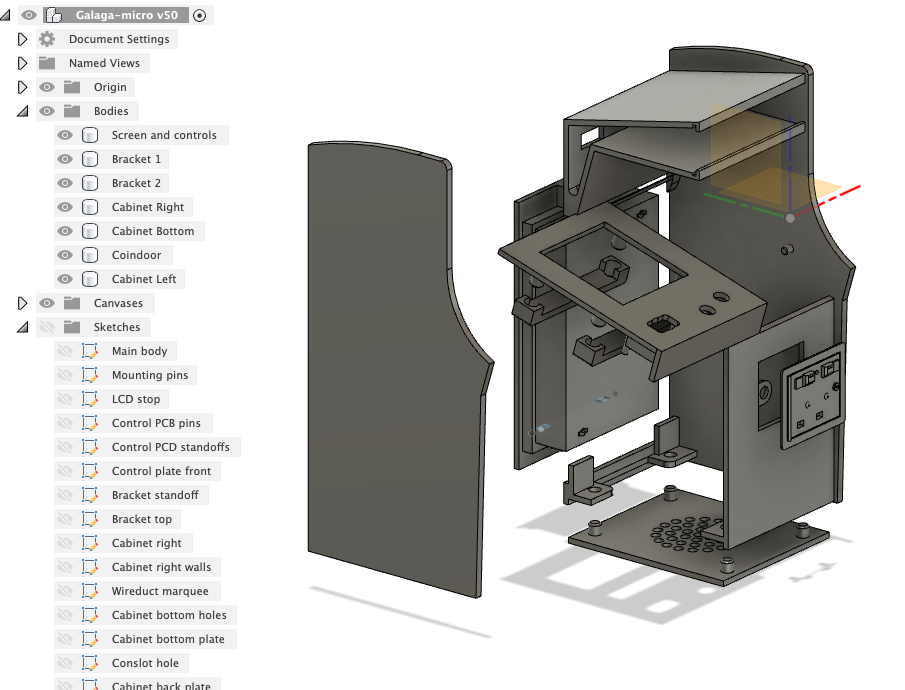Screen dimensions: 905x690
Task: Select the Main body sketch
Action: click(x=139, y=351)
